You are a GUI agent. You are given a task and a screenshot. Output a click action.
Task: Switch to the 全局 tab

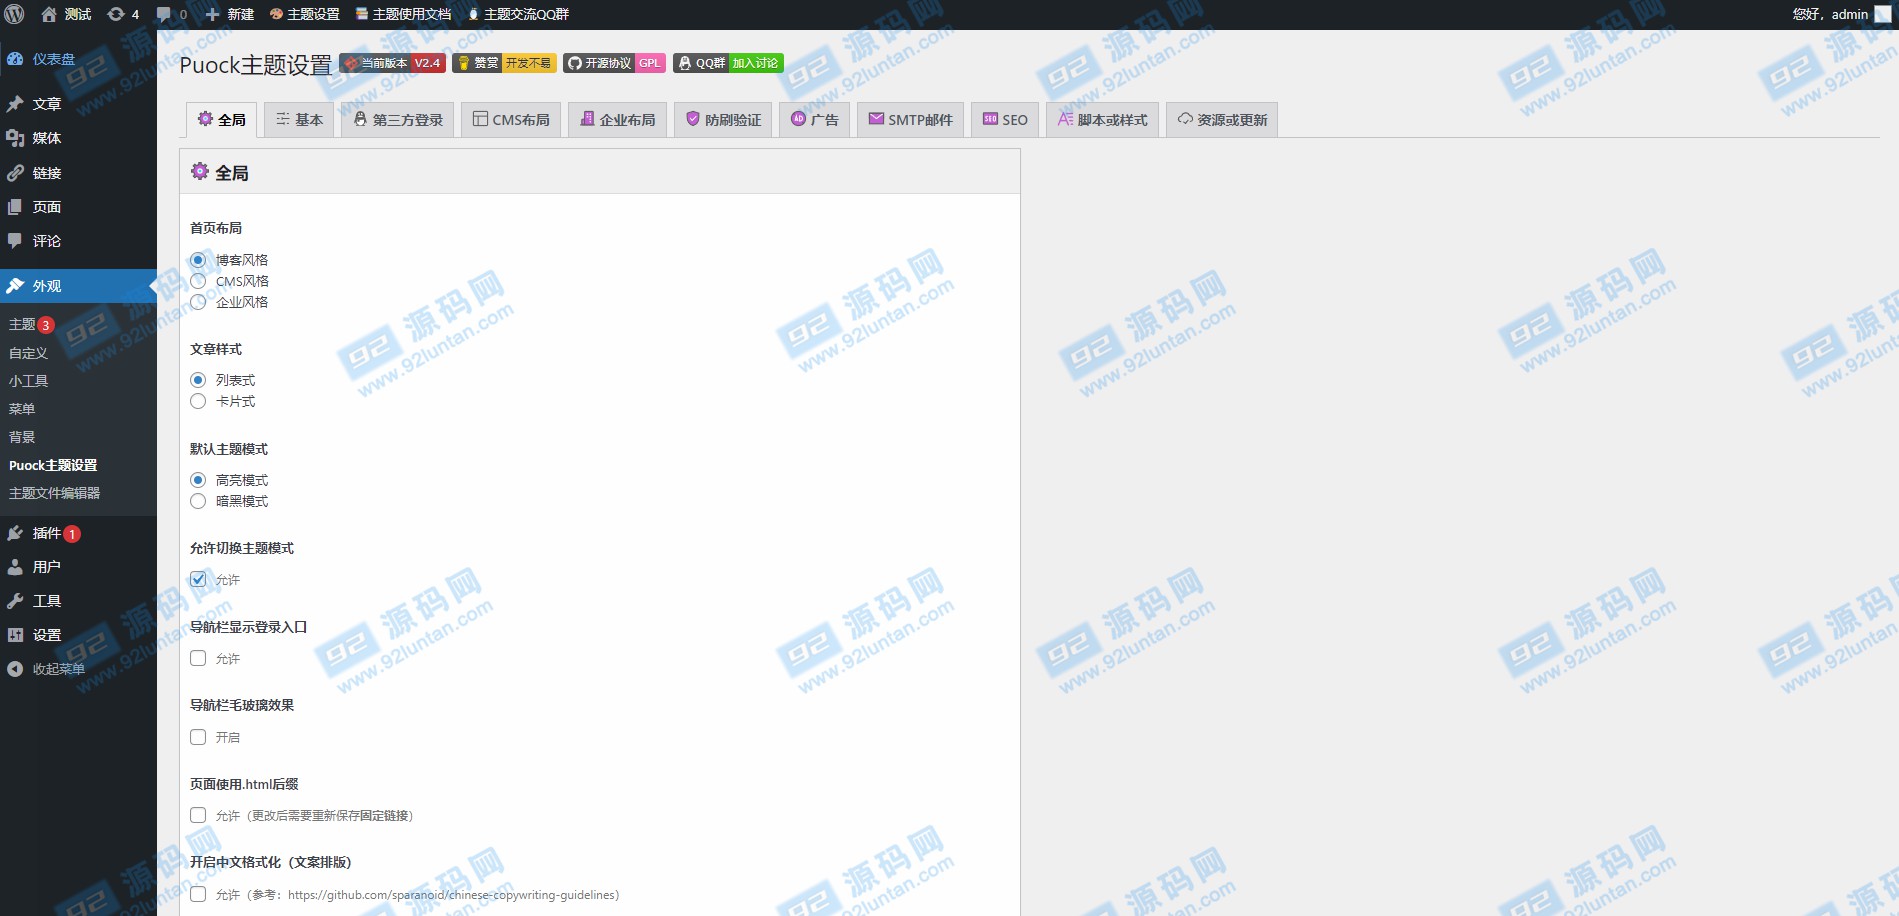click(x=222, y=120)
